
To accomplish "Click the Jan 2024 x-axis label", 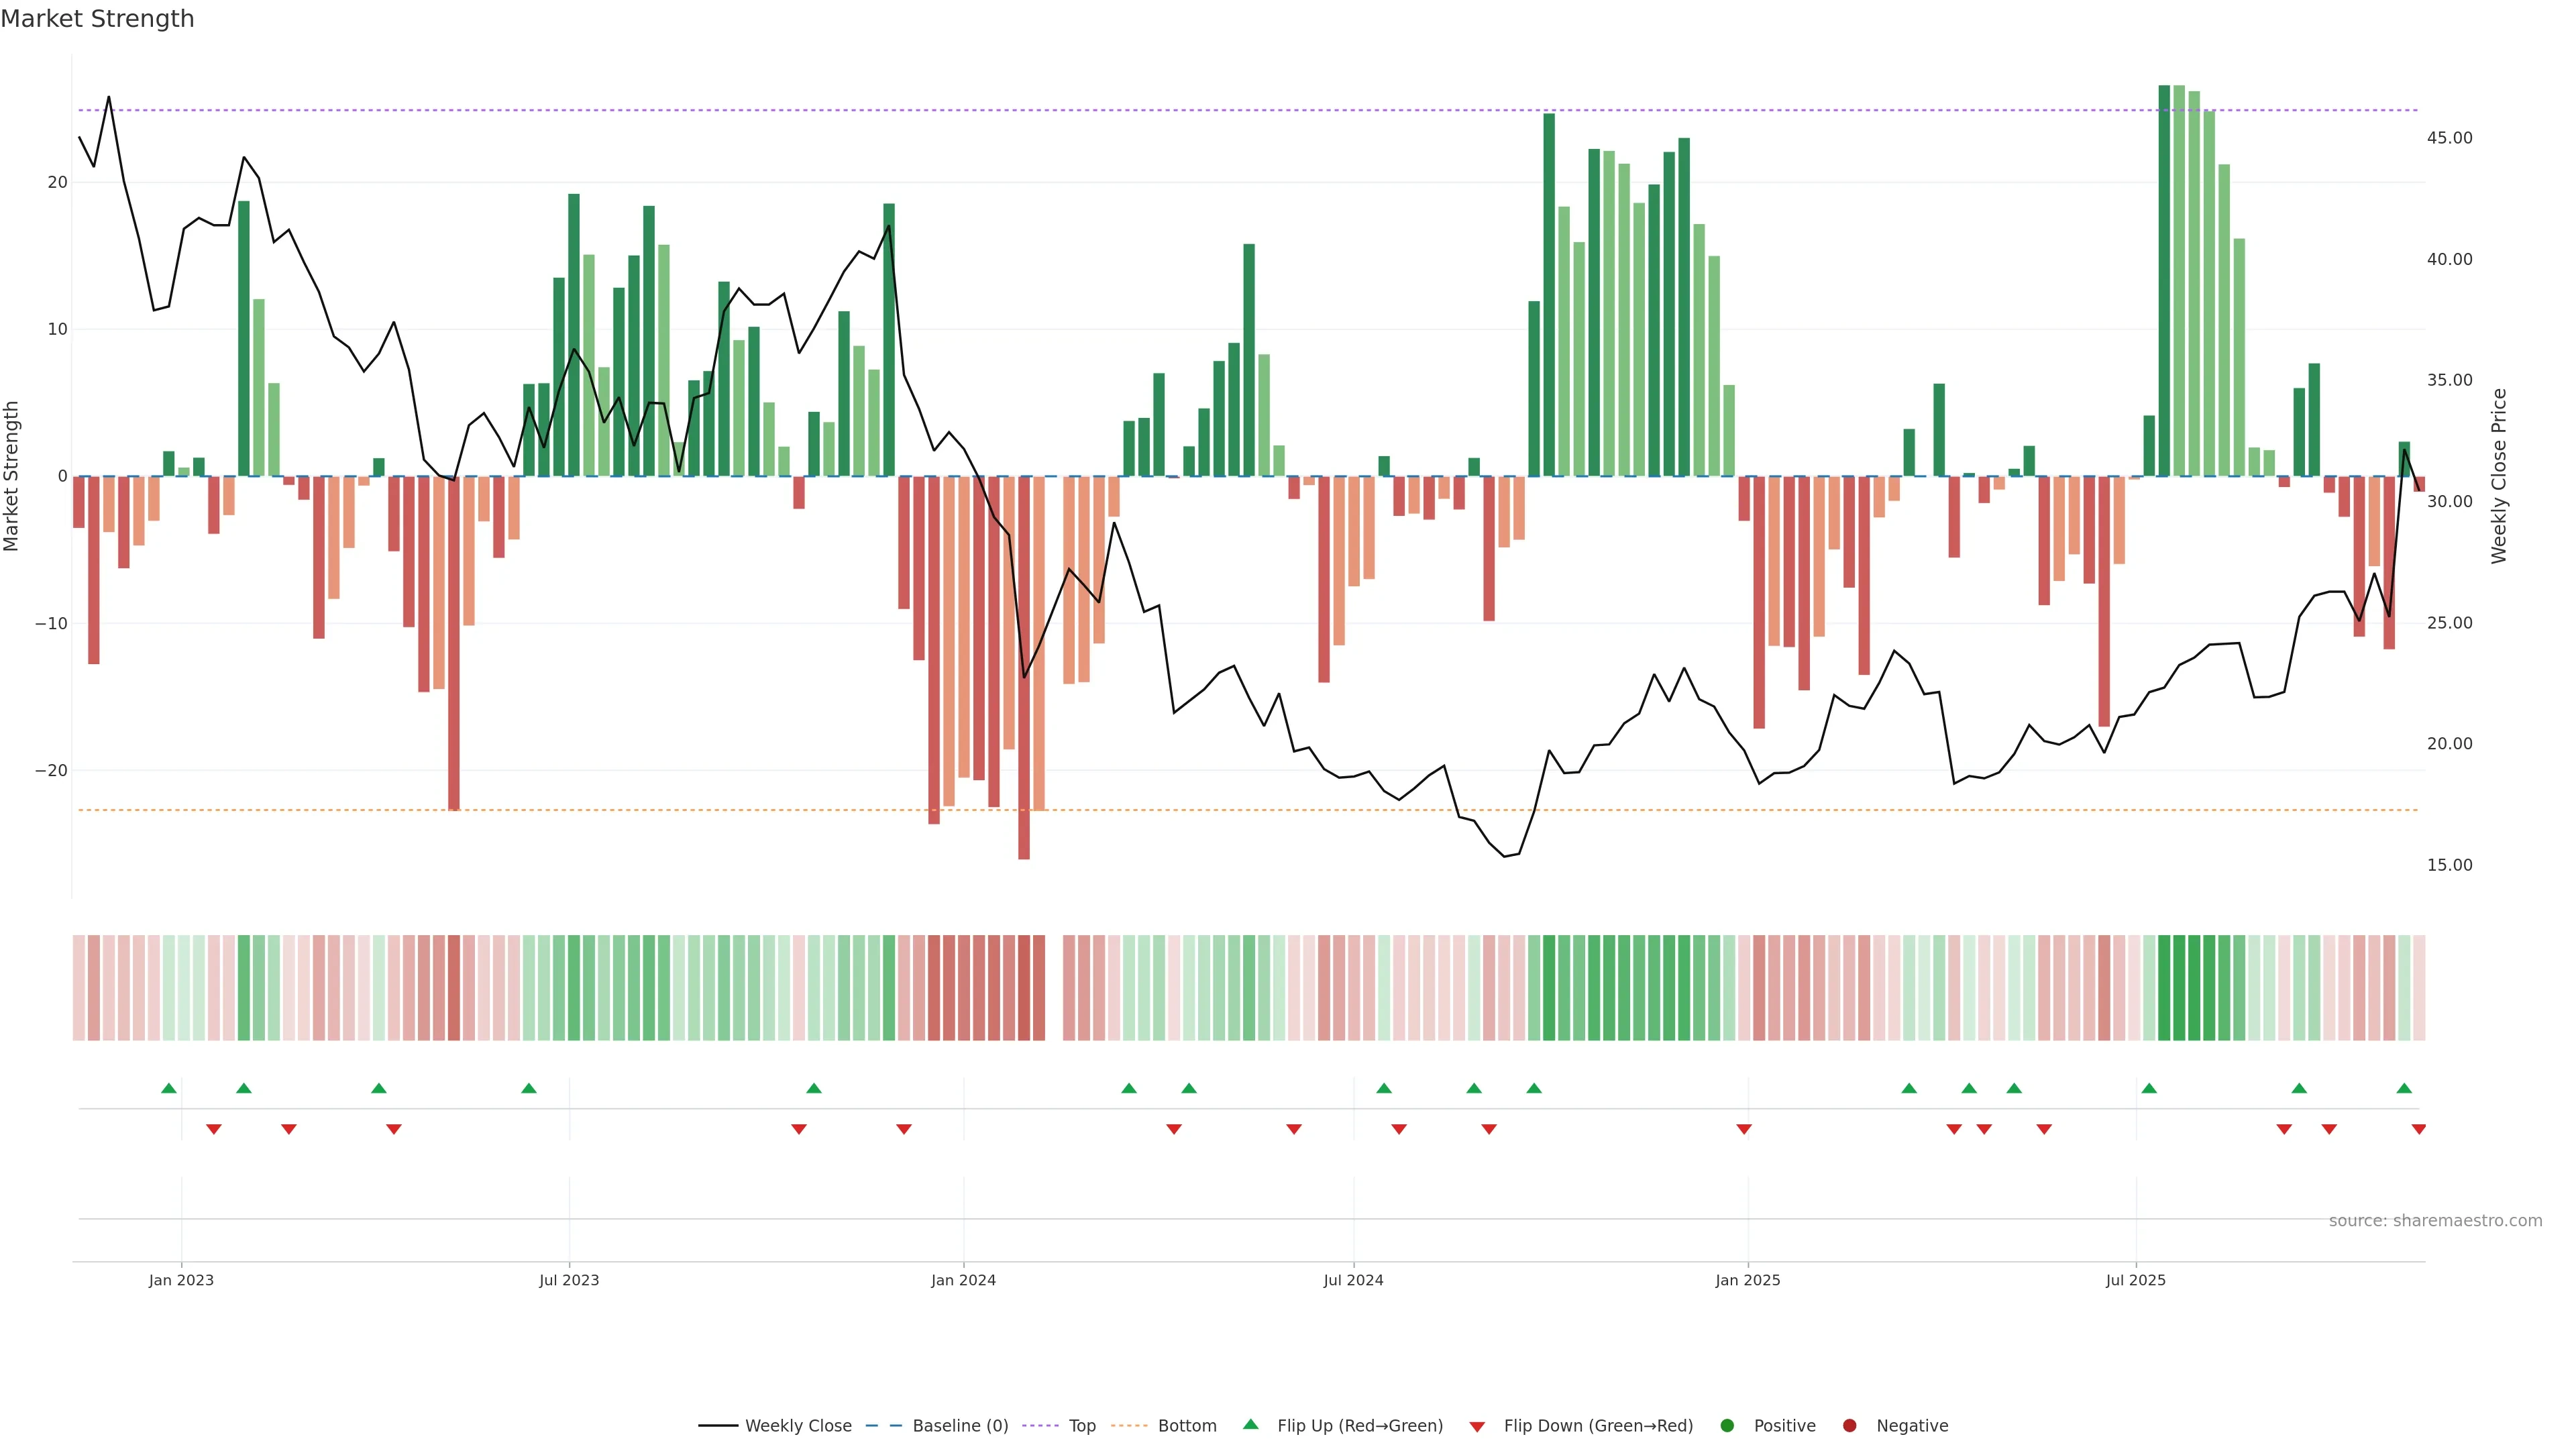I will [x=963, y=1280].
